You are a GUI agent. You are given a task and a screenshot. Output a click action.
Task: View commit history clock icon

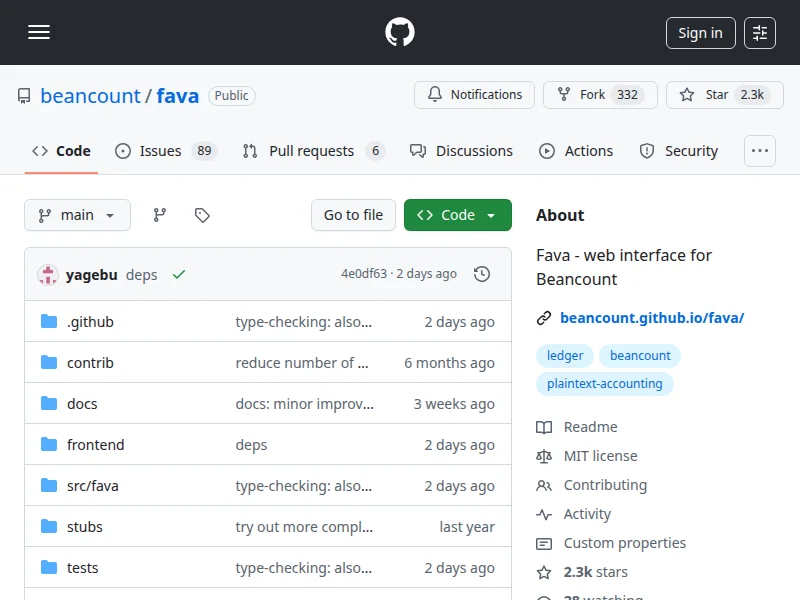pos(482,274)
